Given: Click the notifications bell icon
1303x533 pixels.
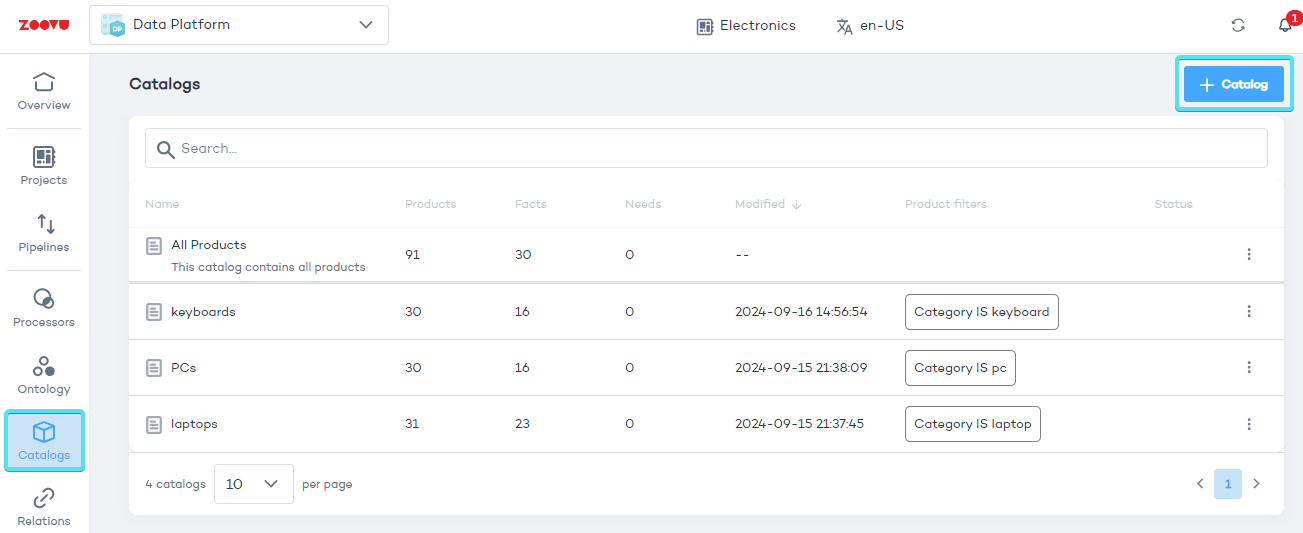Looking at the screenshot, I should click(1285, 25).
